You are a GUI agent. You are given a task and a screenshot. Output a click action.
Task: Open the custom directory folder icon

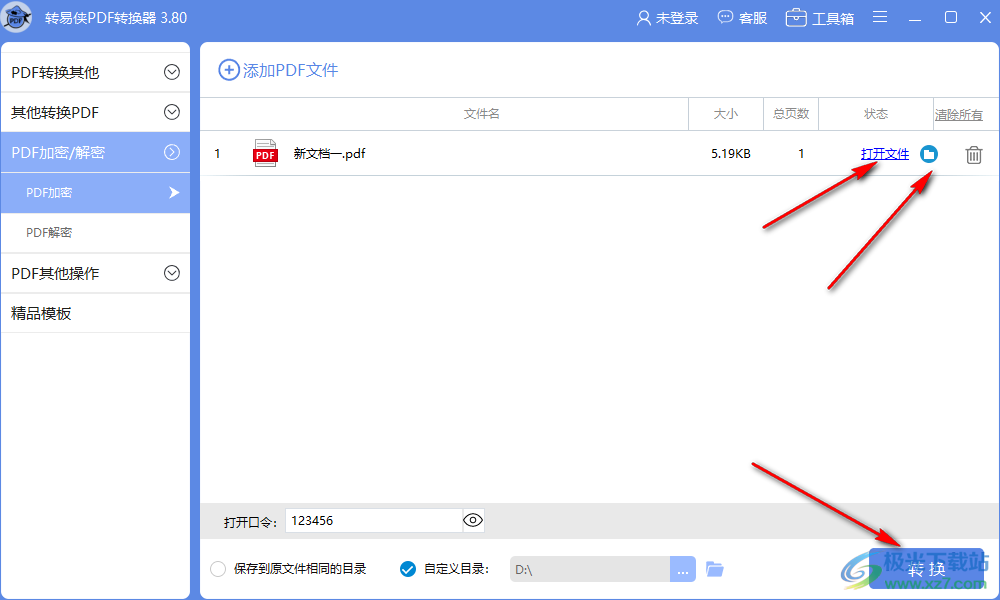[715, 569]
